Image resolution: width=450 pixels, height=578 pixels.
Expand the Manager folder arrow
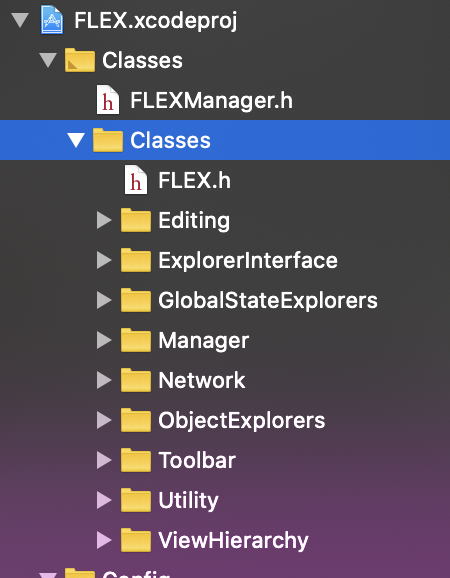(x=104, y=340)
